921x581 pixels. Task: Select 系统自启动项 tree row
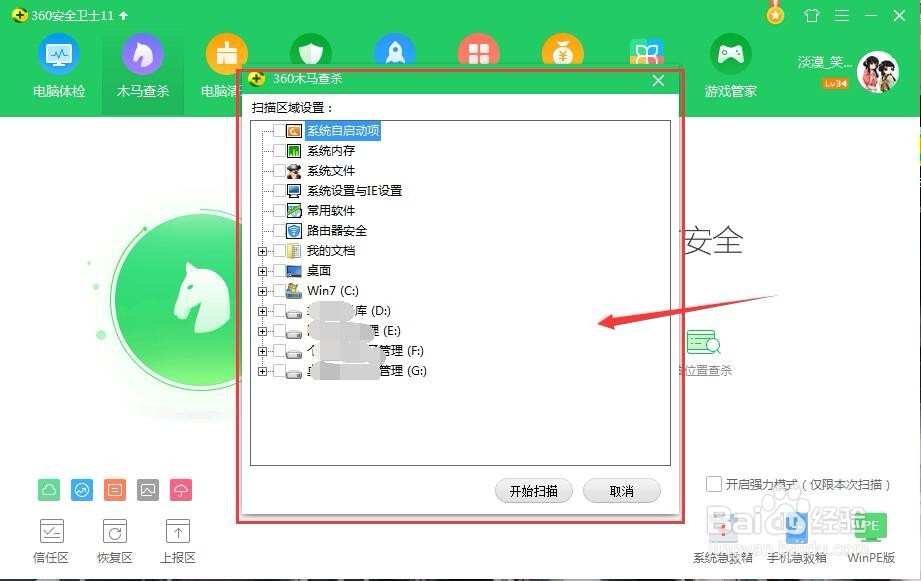tap(343, 130)
